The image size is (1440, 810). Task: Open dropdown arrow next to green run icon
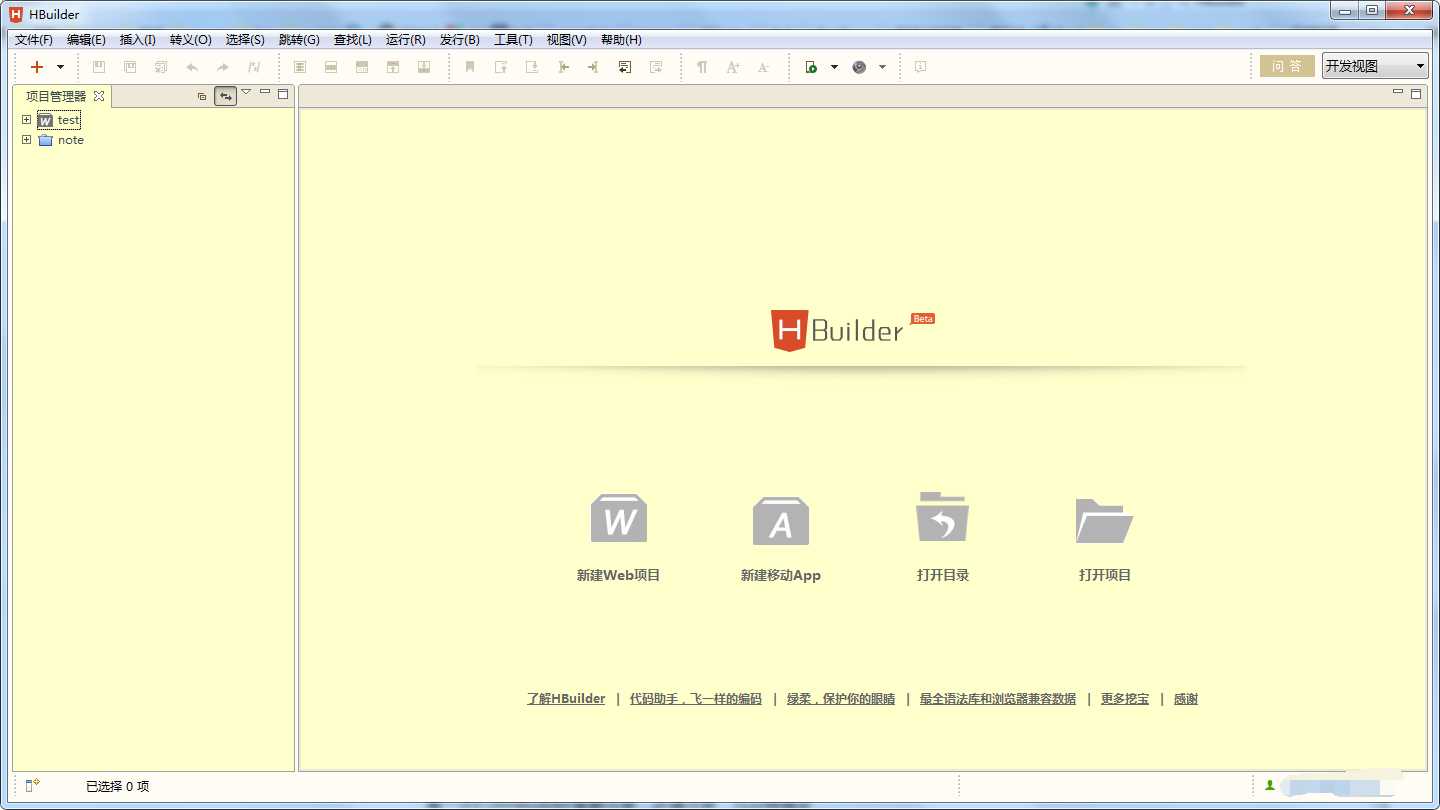pyautogui.click(x=834, y=67)
